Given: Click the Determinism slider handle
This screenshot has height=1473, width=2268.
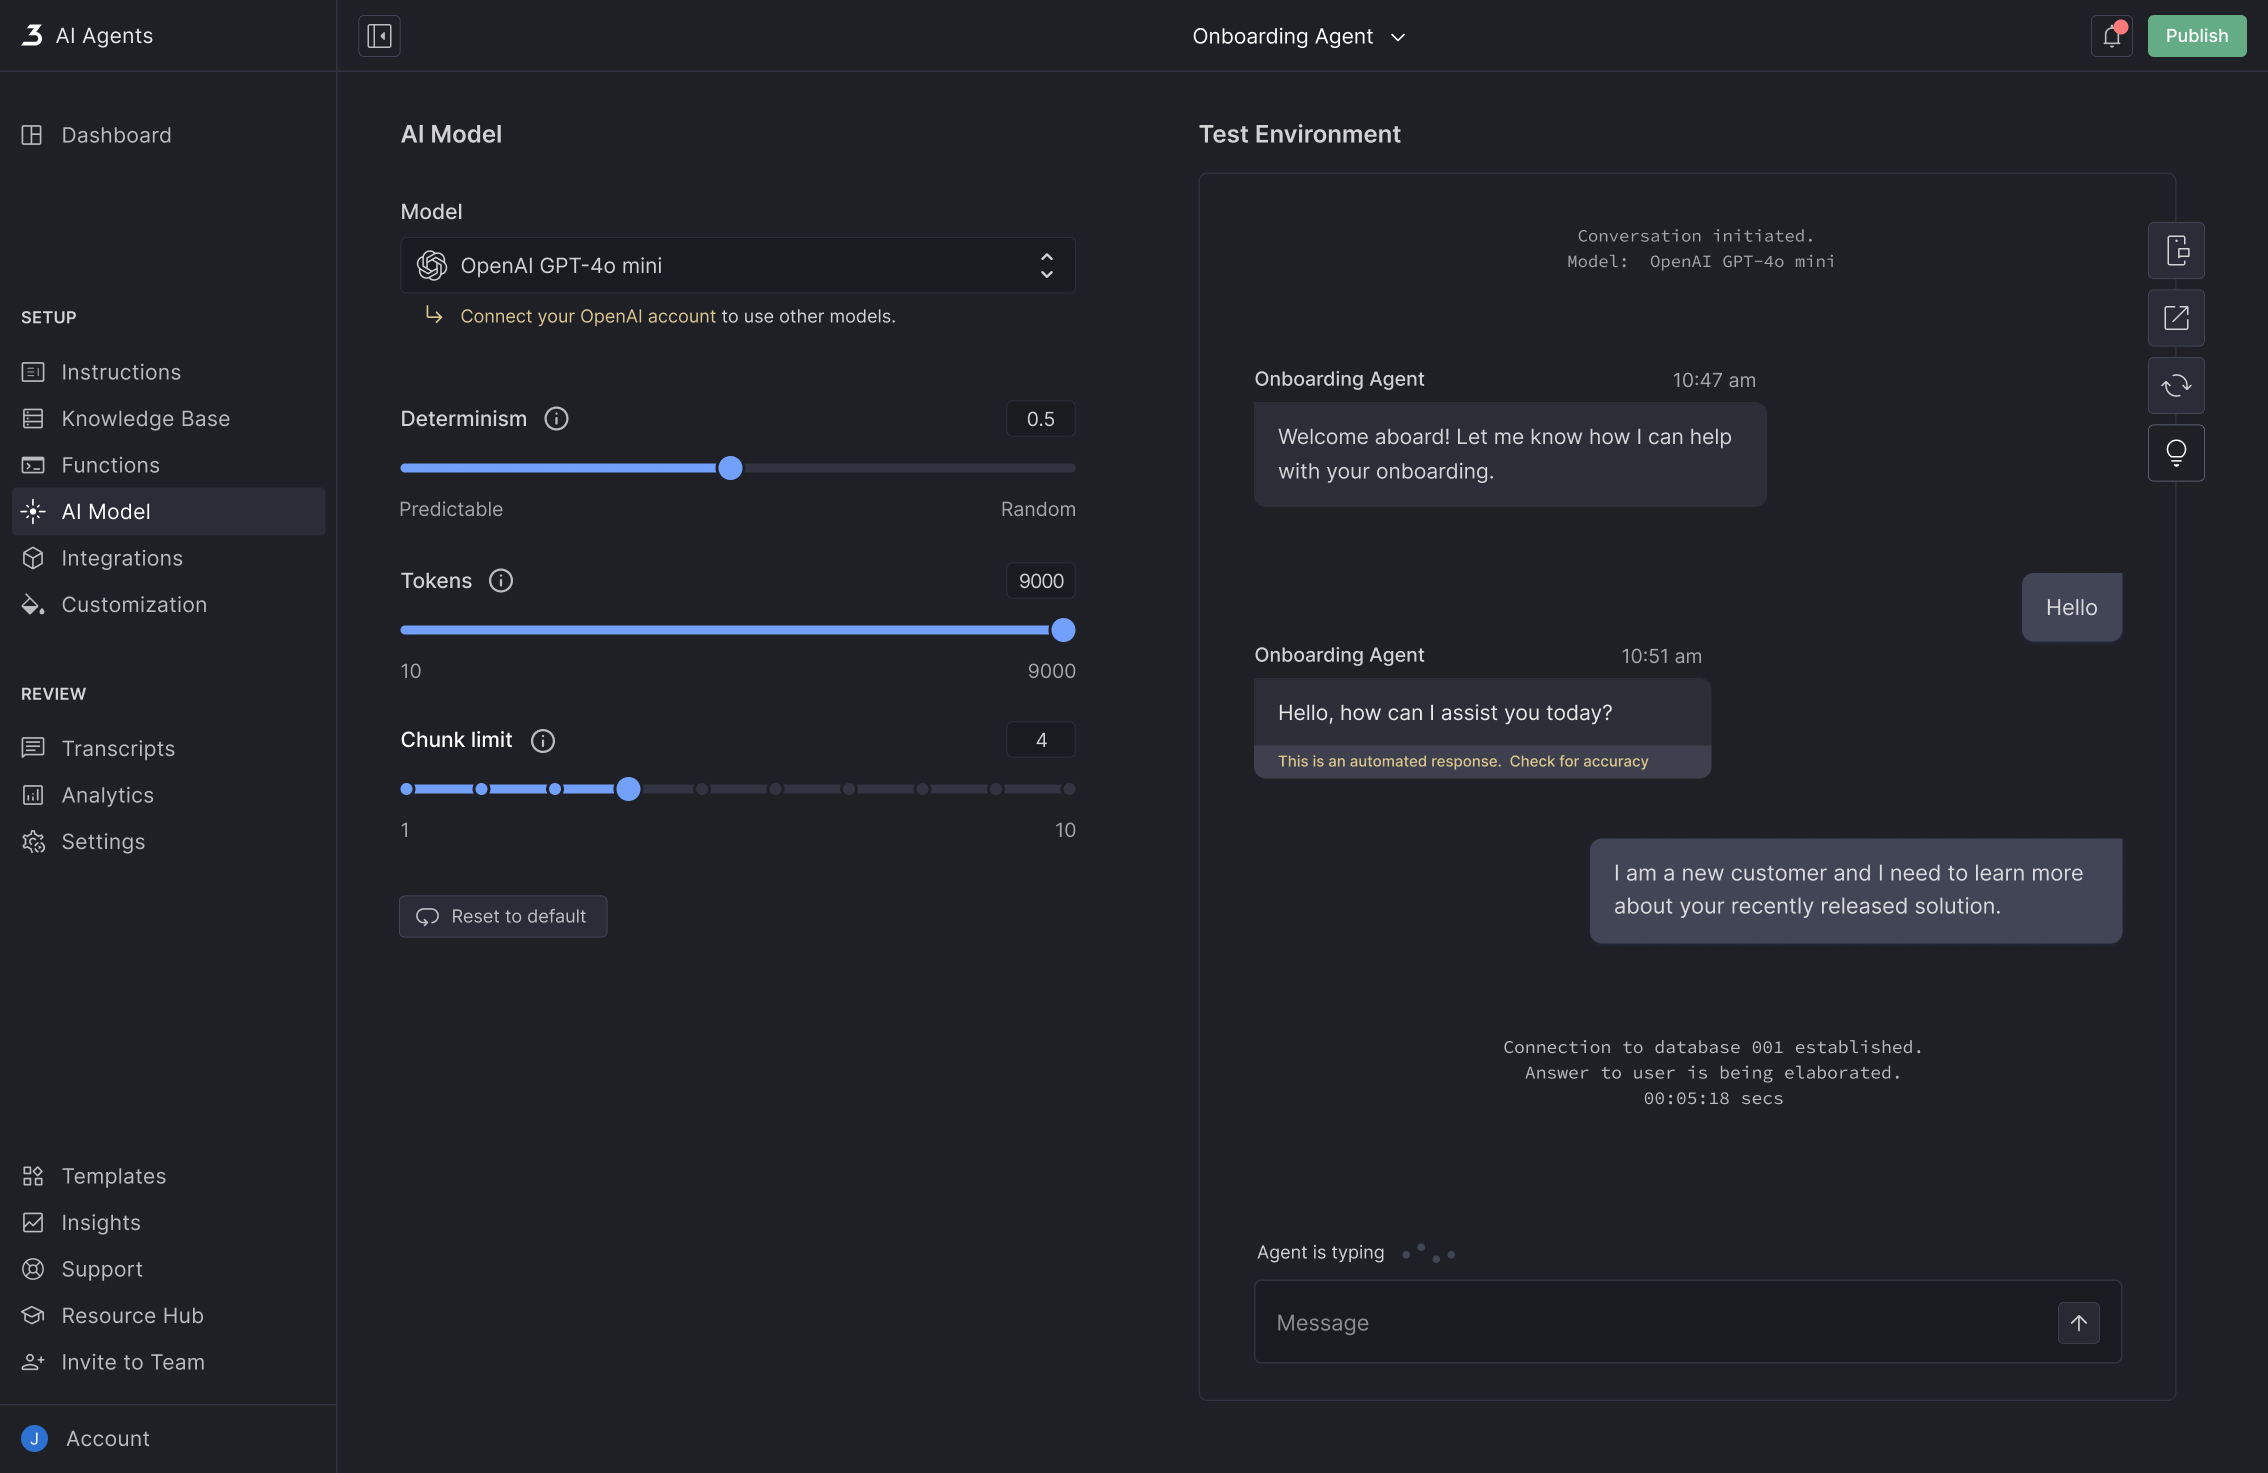Looking at the screenshot, I should tap(730, 468).
